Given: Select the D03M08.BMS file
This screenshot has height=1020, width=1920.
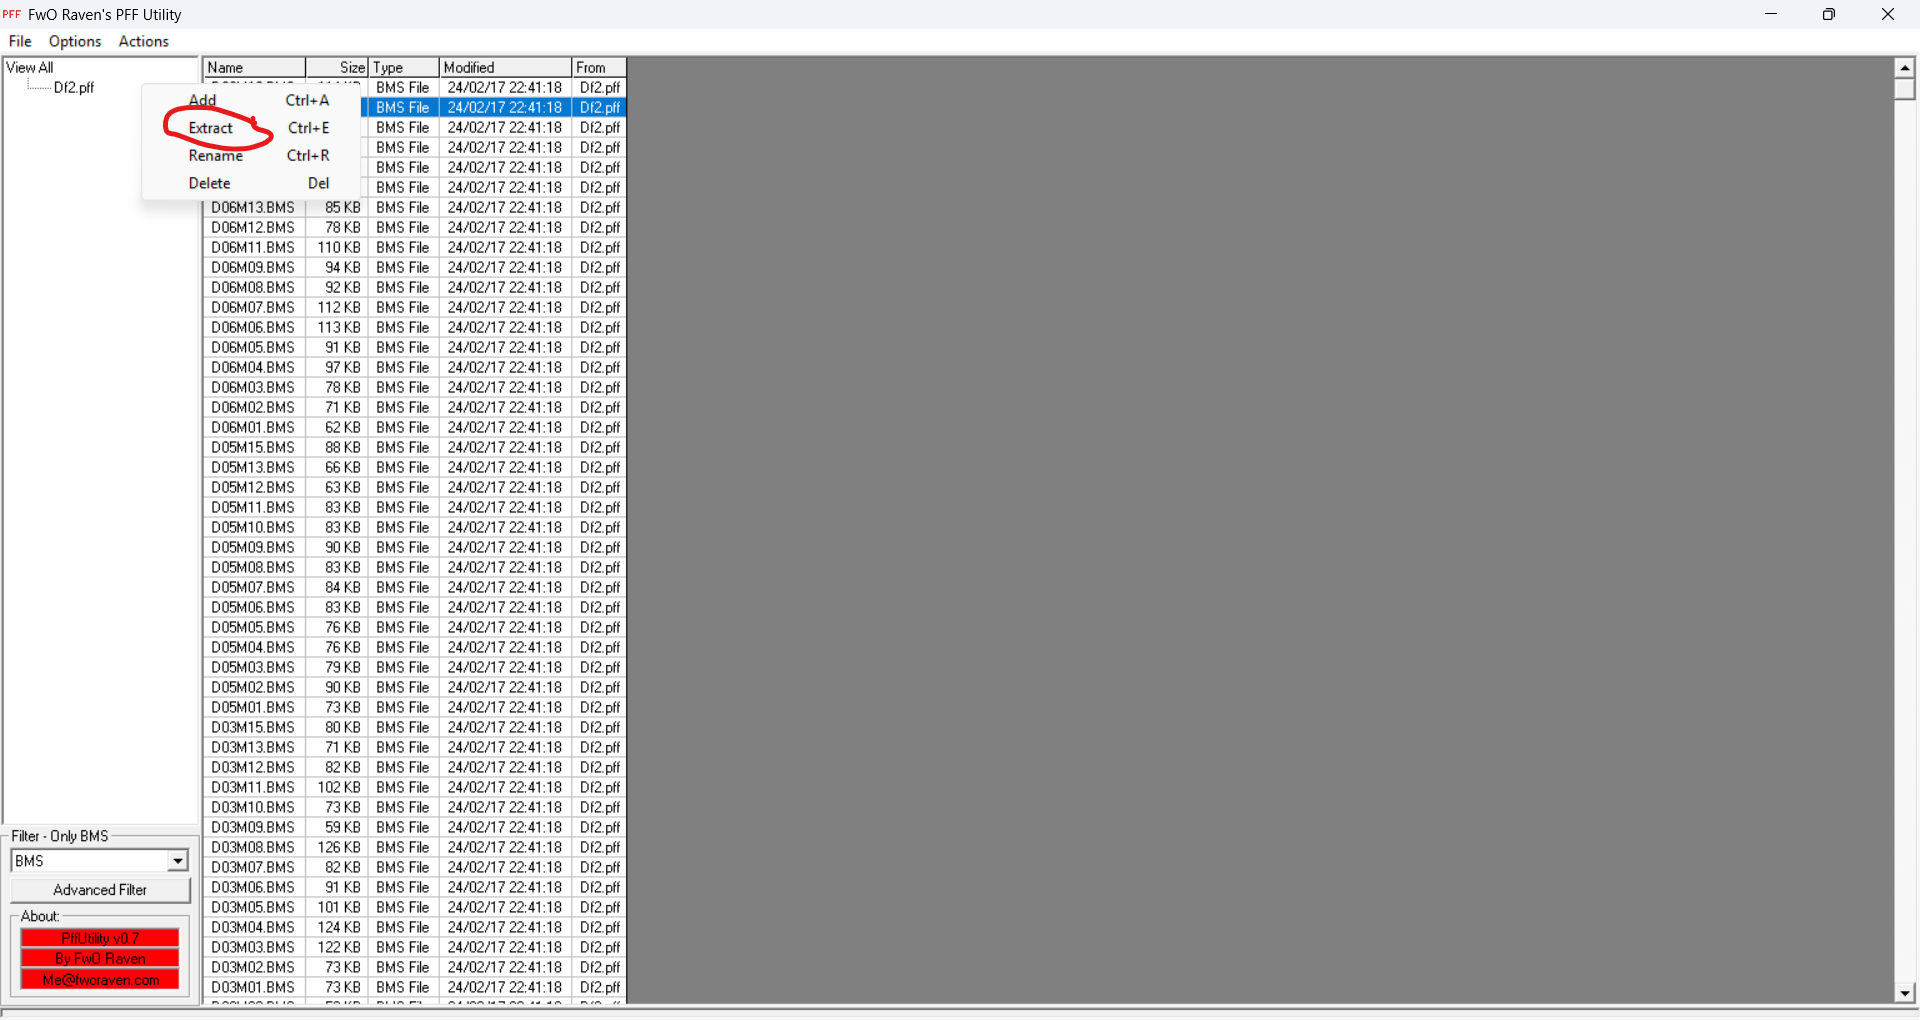Looking at the screenshot, I should pyautogui.click(x=253, y=847).
